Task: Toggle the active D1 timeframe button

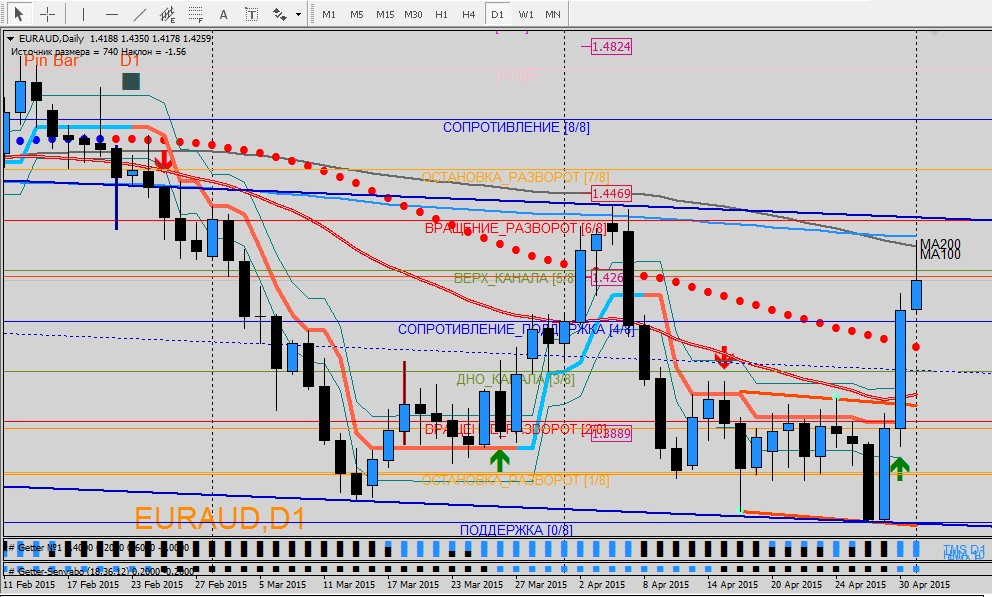Action: pyautogui.click(x=497, y=14)
